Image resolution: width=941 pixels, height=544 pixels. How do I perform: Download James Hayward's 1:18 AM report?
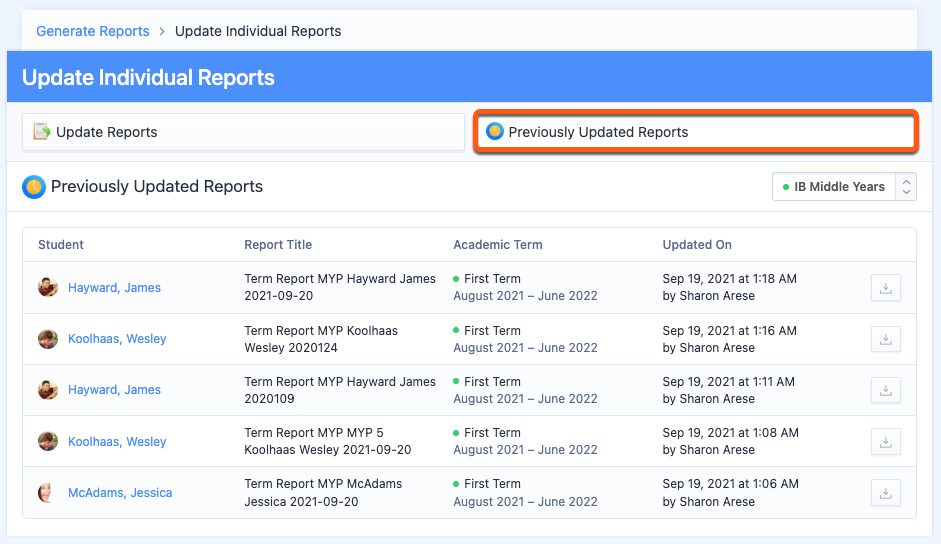click(x=885, y=288)
